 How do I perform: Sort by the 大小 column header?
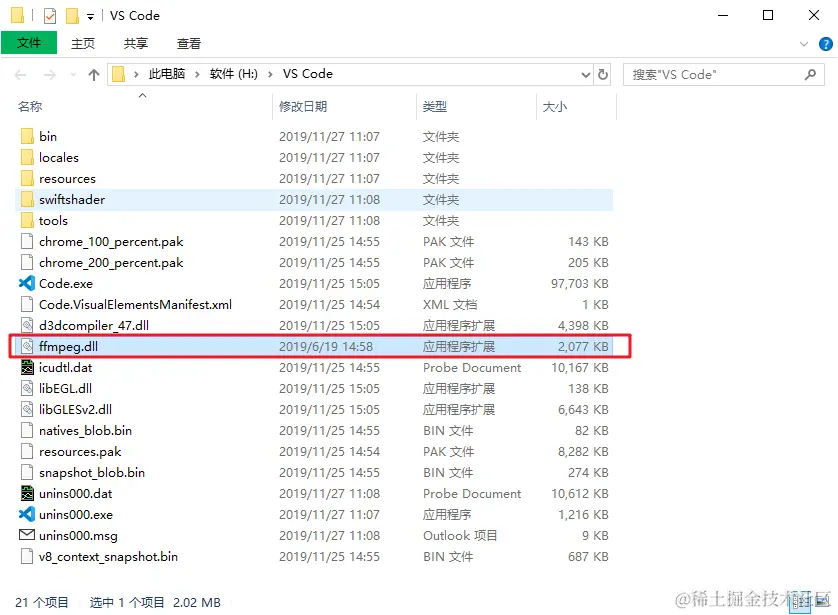pos(555,106)
